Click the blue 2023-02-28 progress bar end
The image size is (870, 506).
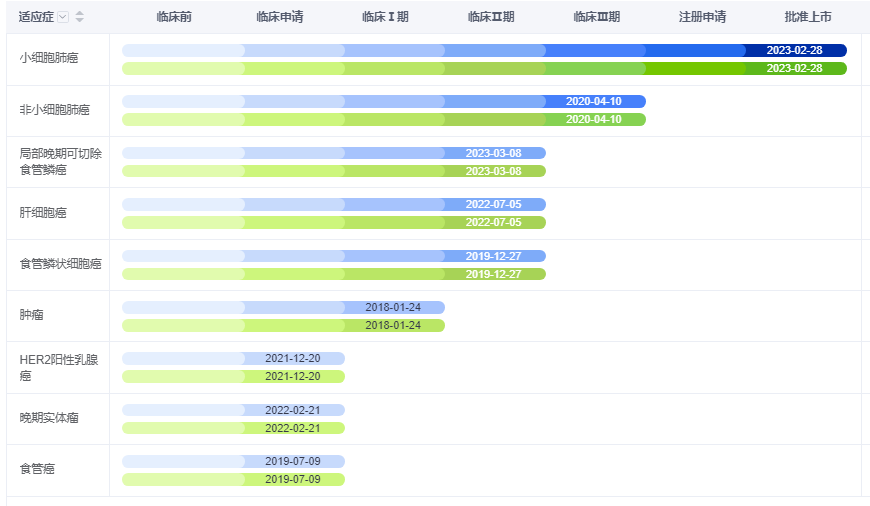click(x=794, y=50)
